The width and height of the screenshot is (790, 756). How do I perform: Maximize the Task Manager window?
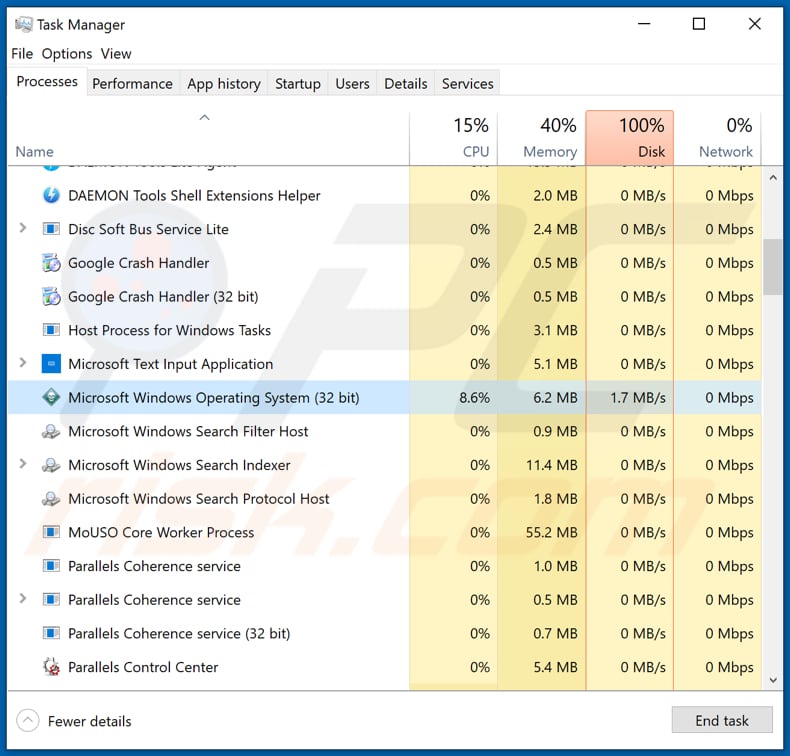pos(699,24)
